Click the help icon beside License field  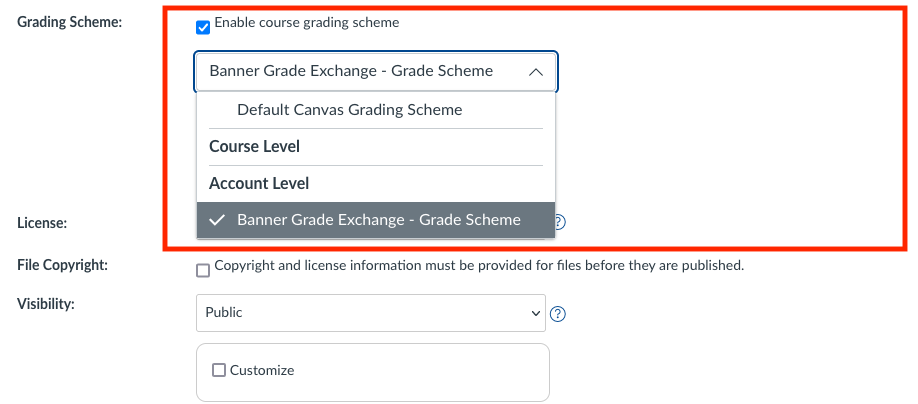pyautogui.click(x=559, y=222)
